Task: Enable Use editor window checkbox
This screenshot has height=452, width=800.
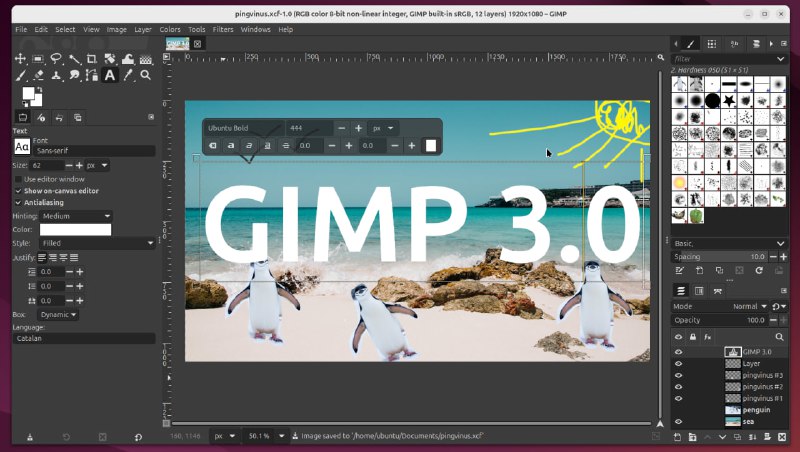Action: click(18, 179)
